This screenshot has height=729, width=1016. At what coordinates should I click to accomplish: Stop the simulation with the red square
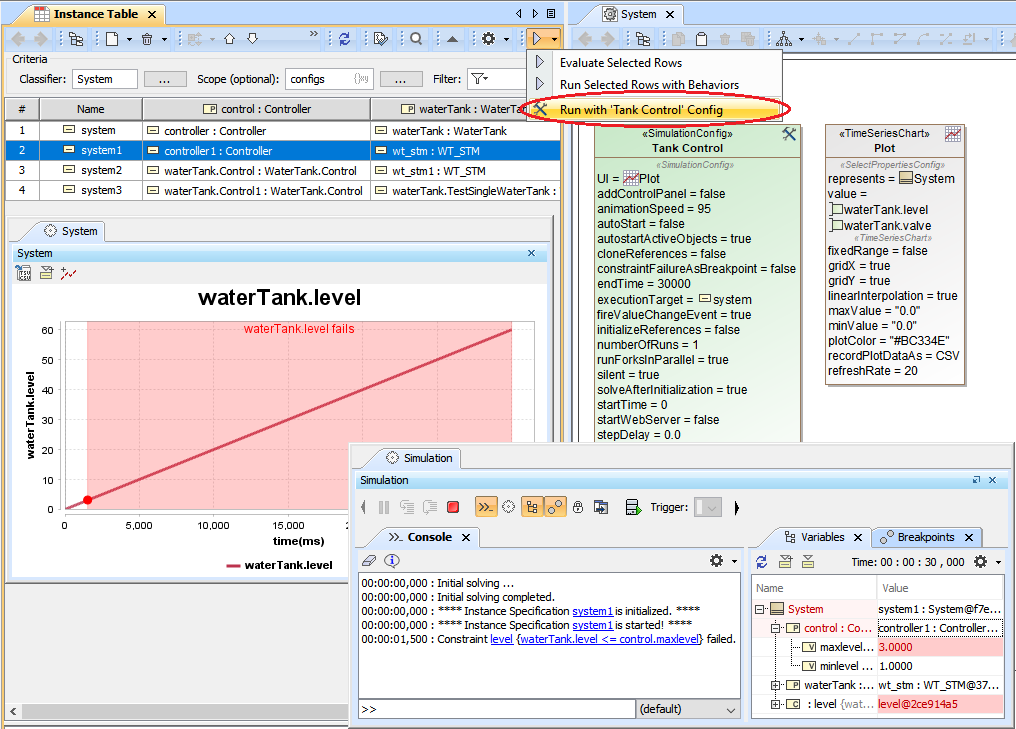[x=453, y=508]
